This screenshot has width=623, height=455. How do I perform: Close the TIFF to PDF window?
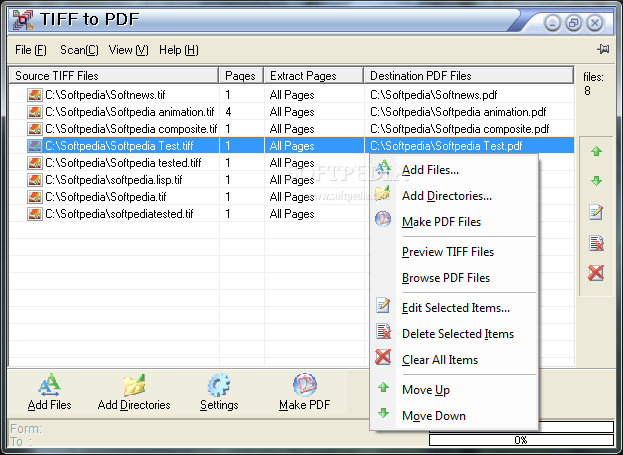(x=595, y=23)
